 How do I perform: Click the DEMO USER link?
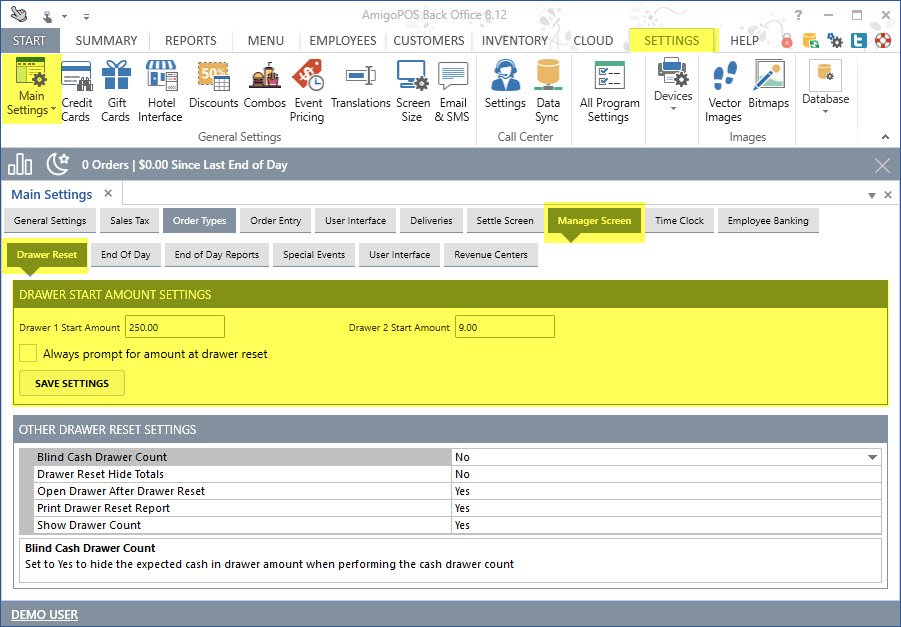coord(44,614)
